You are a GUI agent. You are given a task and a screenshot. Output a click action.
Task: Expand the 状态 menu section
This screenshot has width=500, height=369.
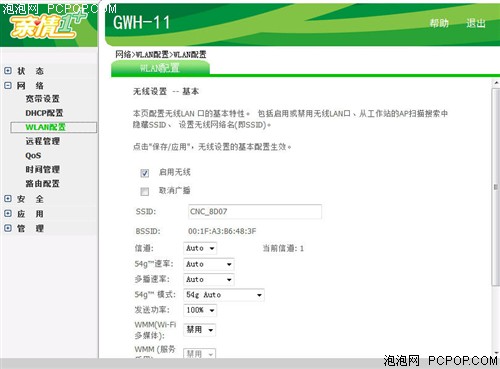point(8,71)
